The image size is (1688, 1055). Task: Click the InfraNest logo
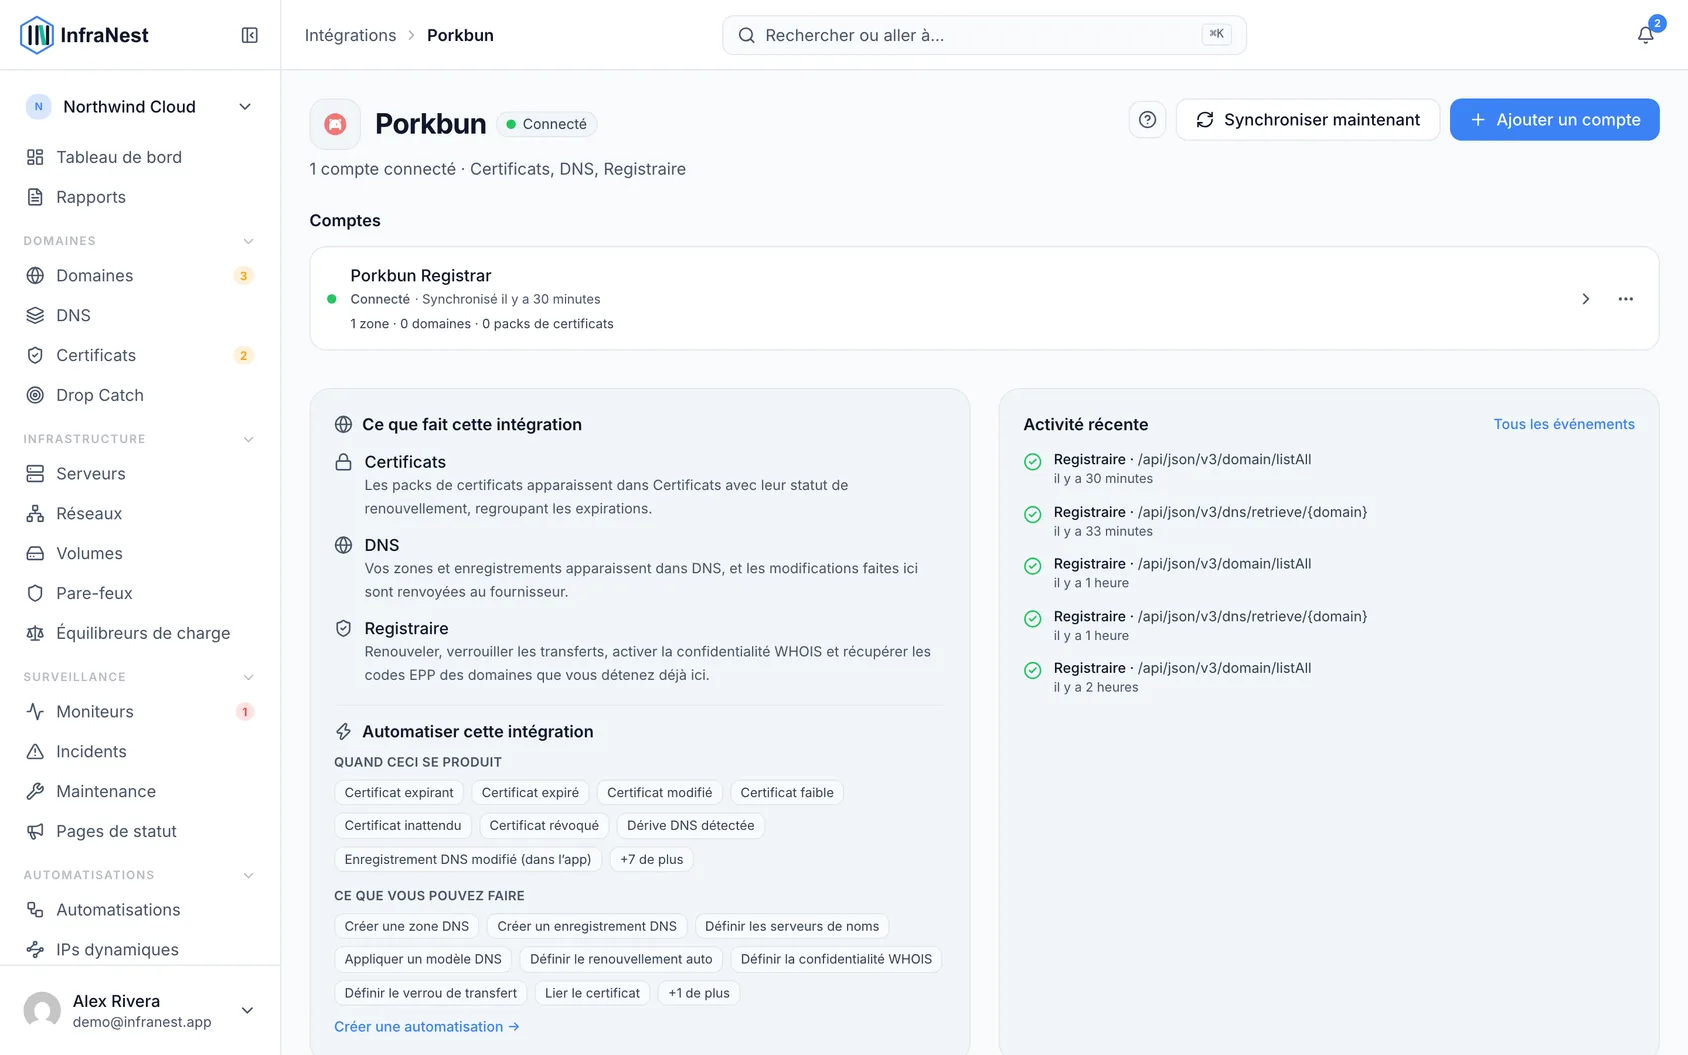[84, 35]
